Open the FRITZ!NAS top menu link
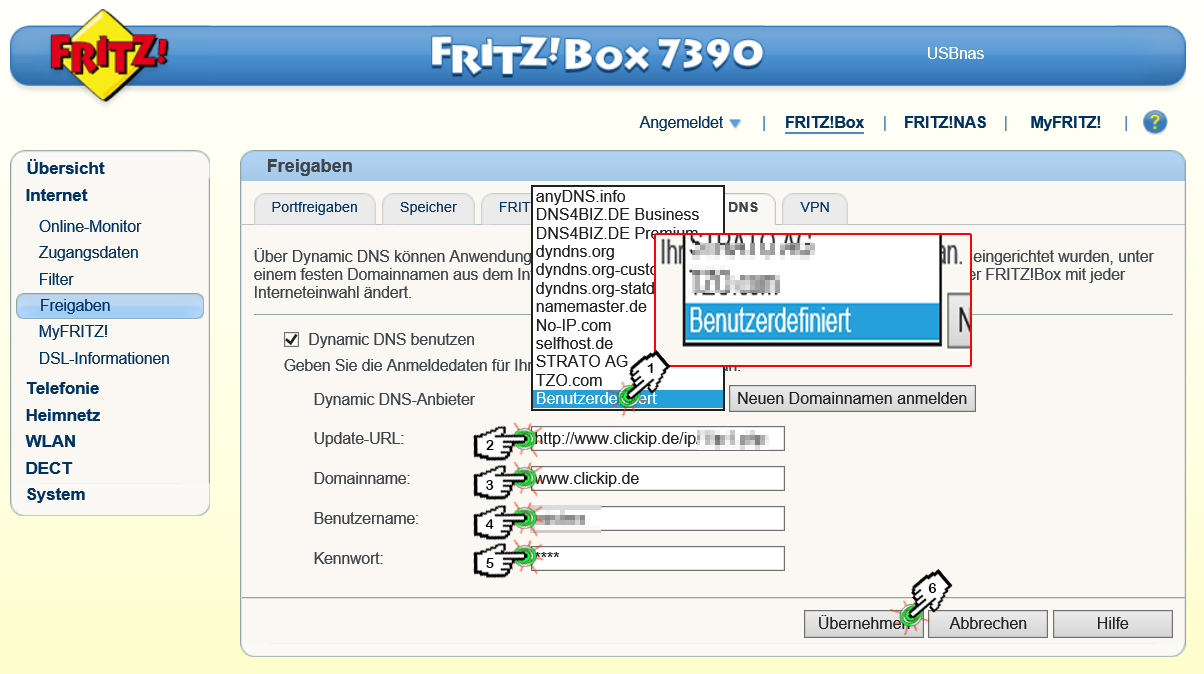Viewport: 1204px width, 674px height. pyautogui.click(x=945, y=123)
